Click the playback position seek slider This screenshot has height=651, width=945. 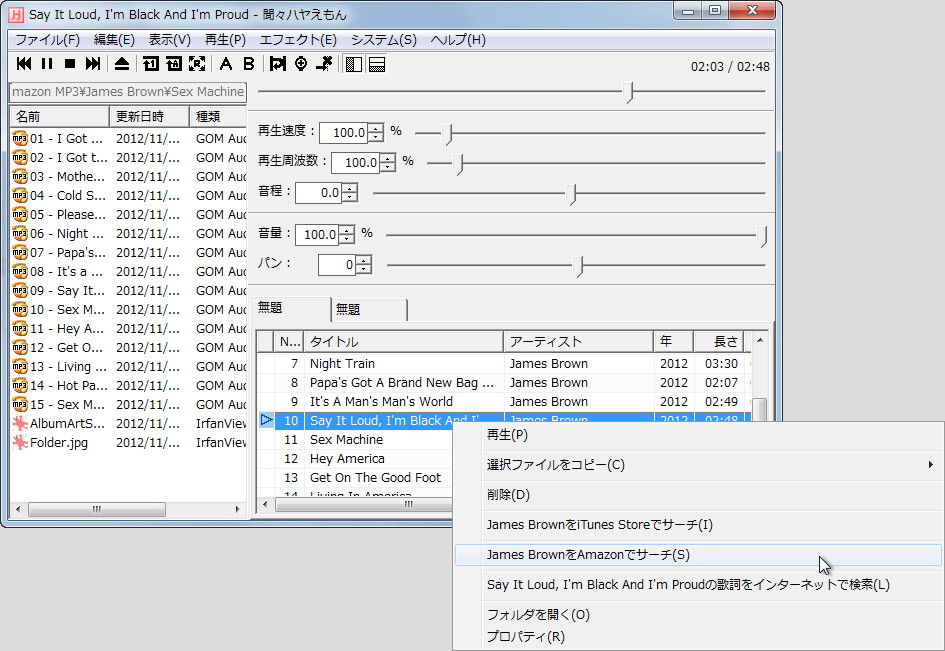coord(511,92)
